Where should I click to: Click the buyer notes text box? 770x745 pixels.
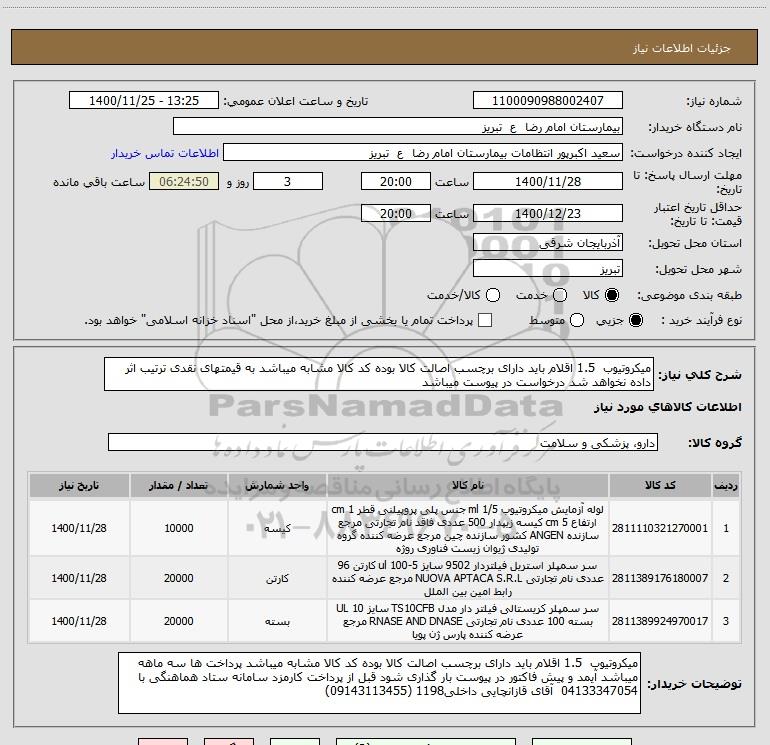coord(379,683)
